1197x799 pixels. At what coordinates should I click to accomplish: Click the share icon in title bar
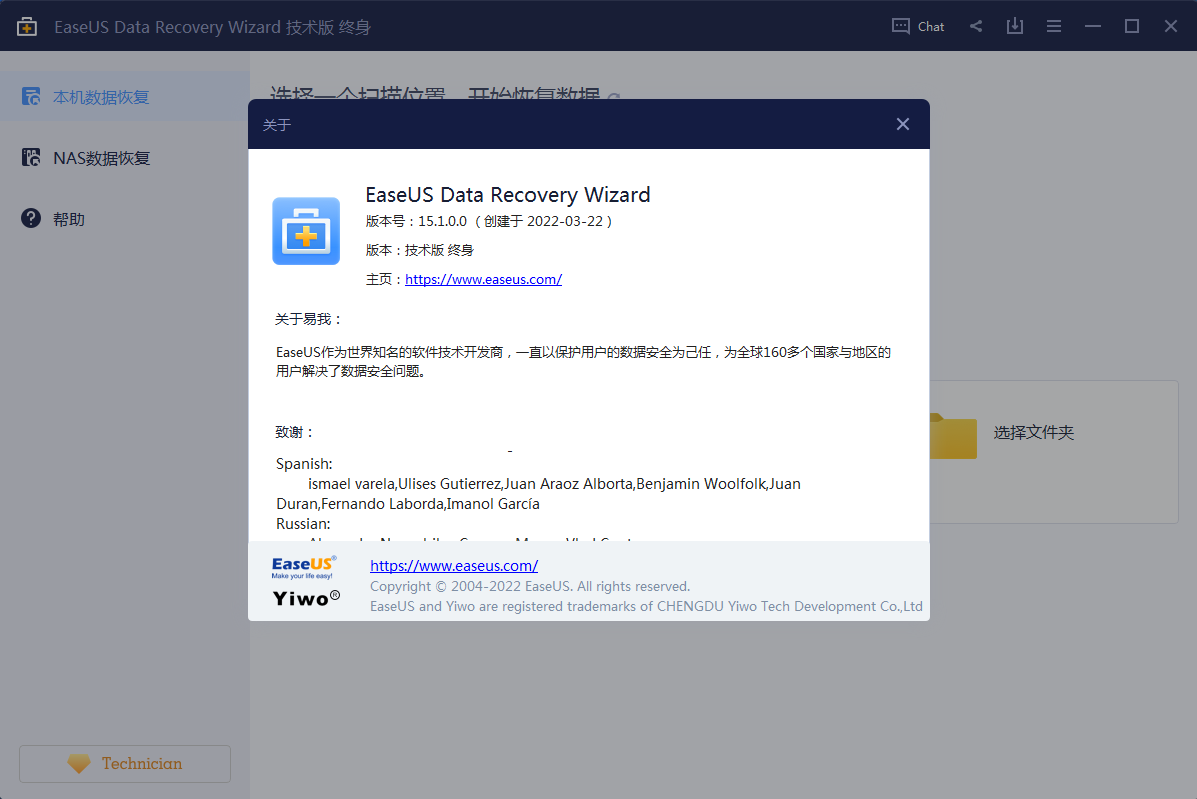976,27
